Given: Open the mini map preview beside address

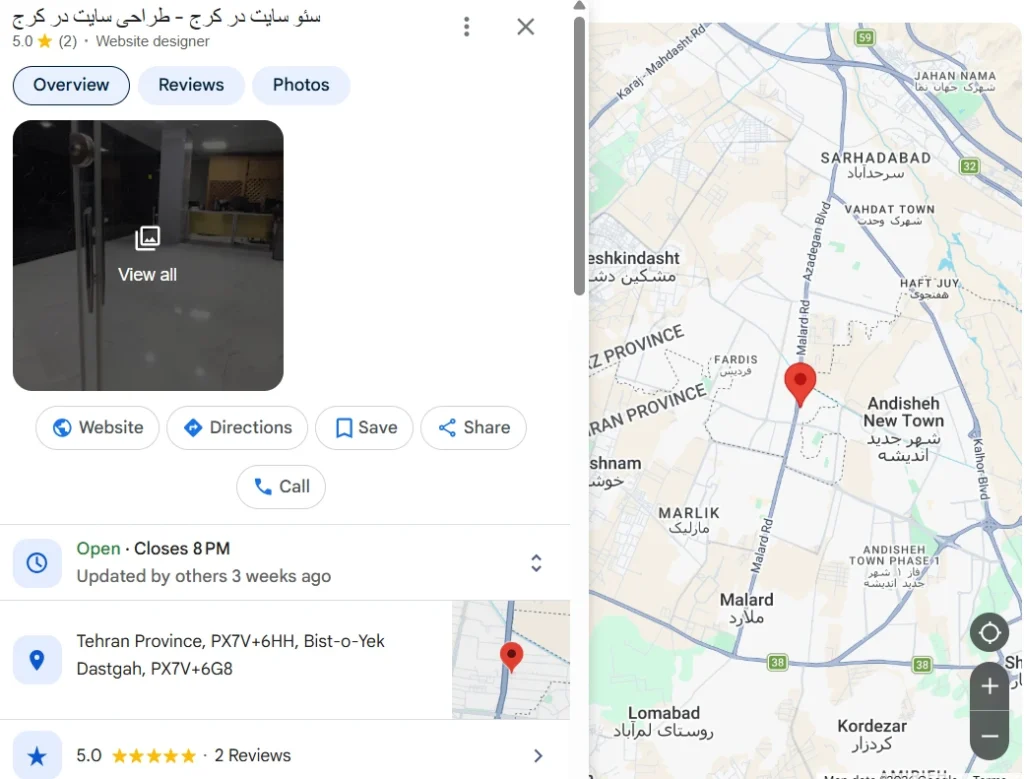Looking at the screenshot, I should point(511,660).
